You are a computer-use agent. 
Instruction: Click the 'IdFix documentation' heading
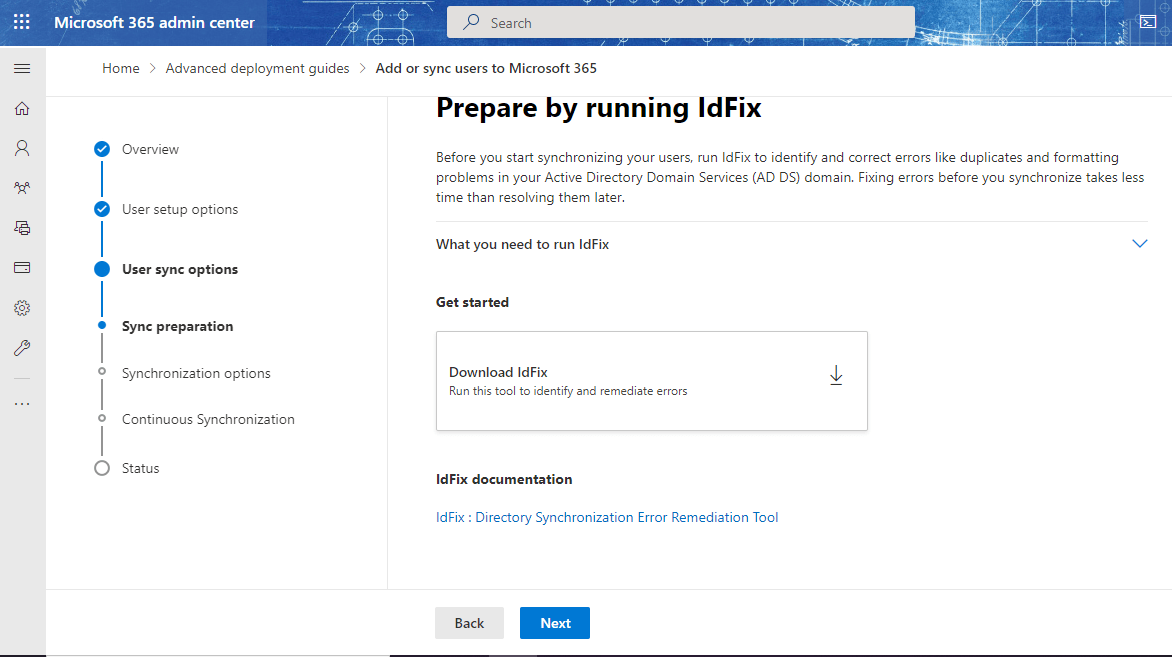coord(505,479)
